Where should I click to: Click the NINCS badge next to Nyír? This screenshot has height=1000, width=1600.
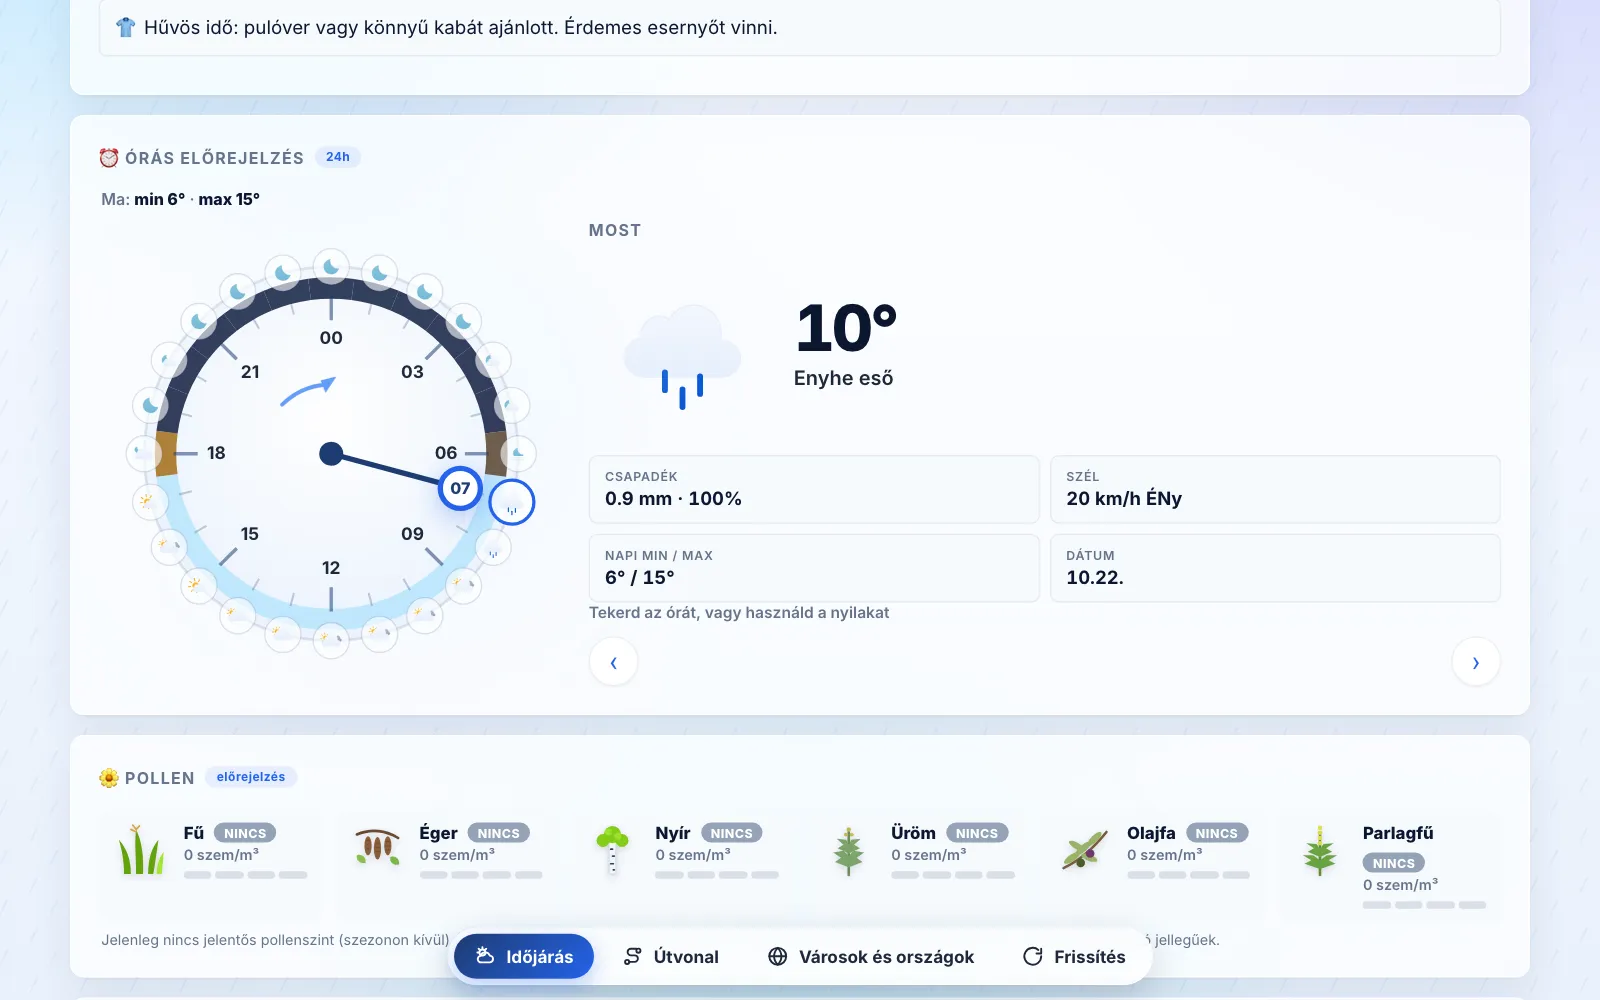(x=731, y=833)
